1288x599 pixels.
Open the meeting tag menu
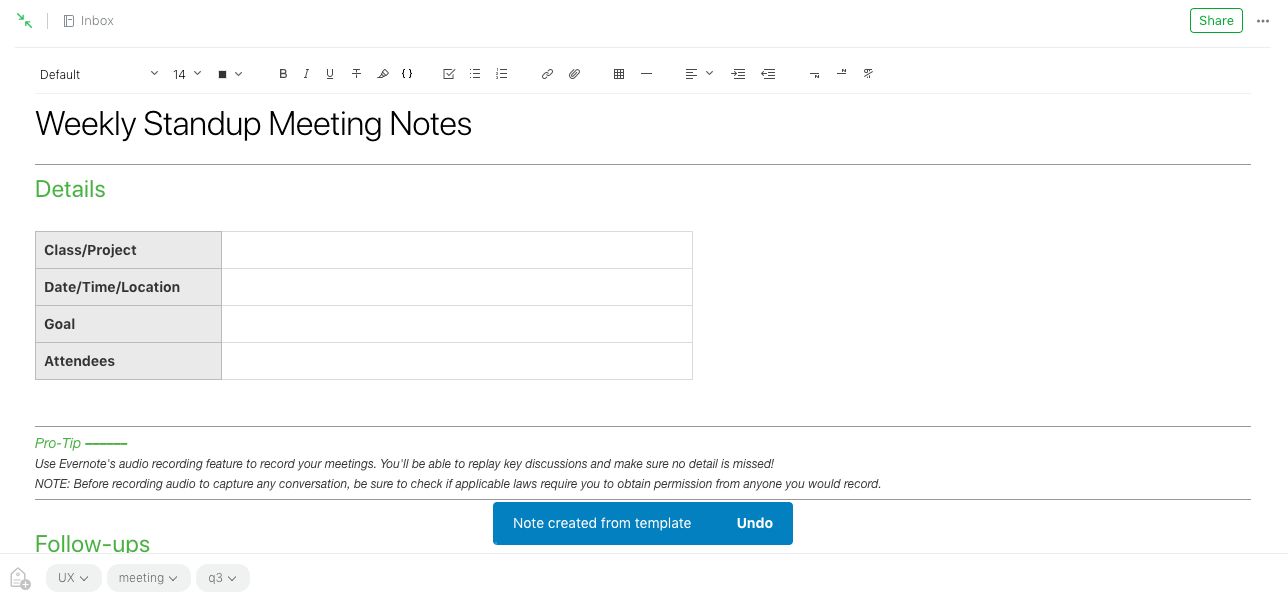(148, 578)
